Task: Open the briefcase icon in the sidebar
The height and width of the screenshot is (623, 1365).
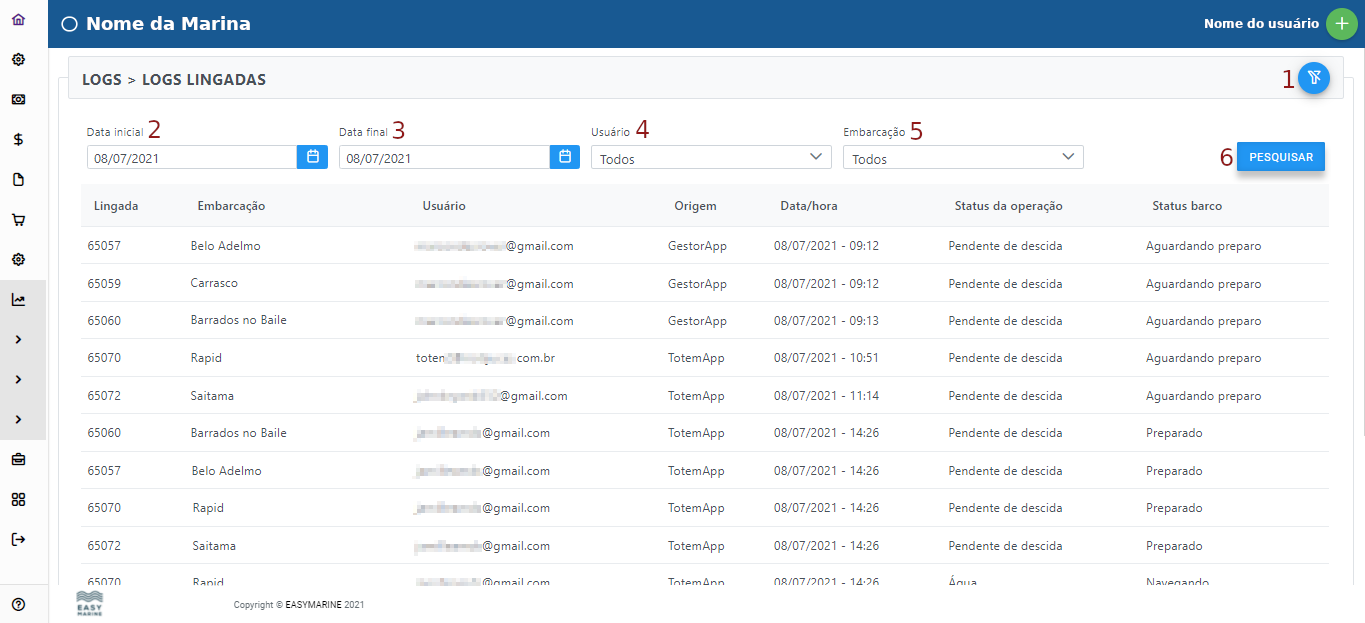Action: (x=18, y=460)
